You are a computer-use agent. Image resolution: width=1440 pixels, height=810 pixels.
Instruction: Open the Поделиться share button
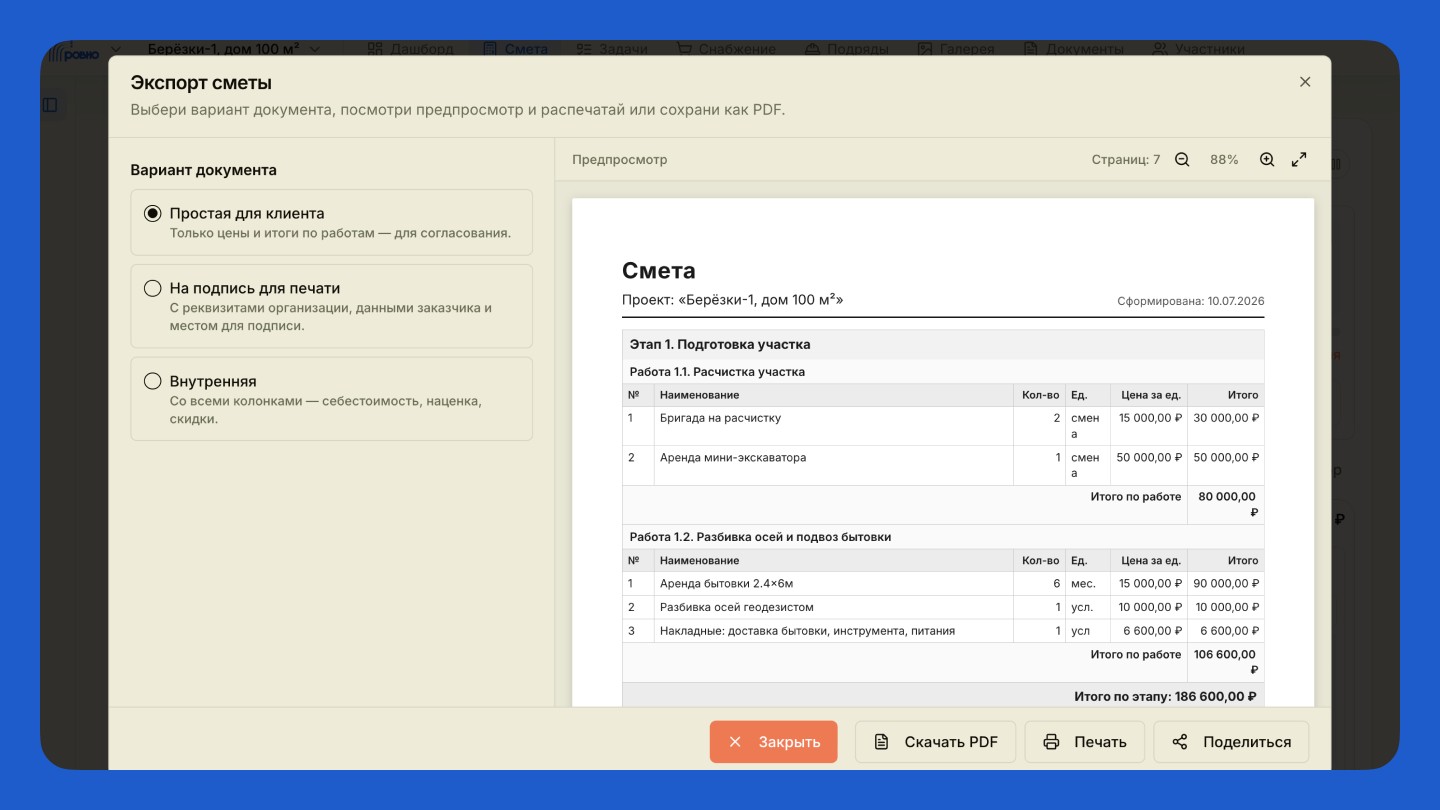[1231, 742]
